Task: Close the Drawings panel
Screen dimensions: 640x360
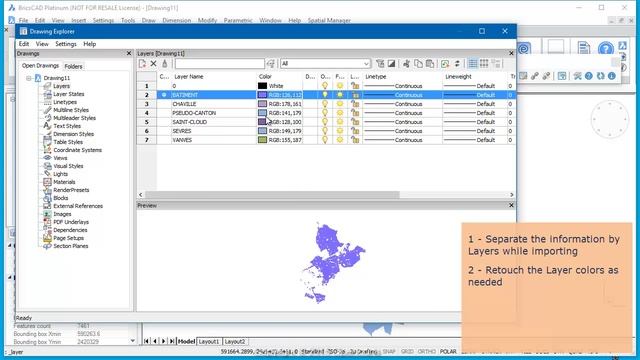Action: [129, 53]
